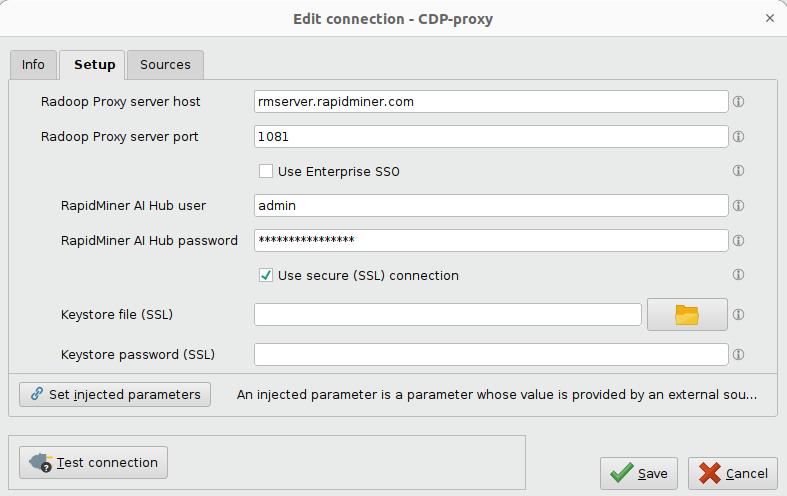Browse for keystore file with folder button
Viewport: 787px width, 496px height.
coord(687,315)
